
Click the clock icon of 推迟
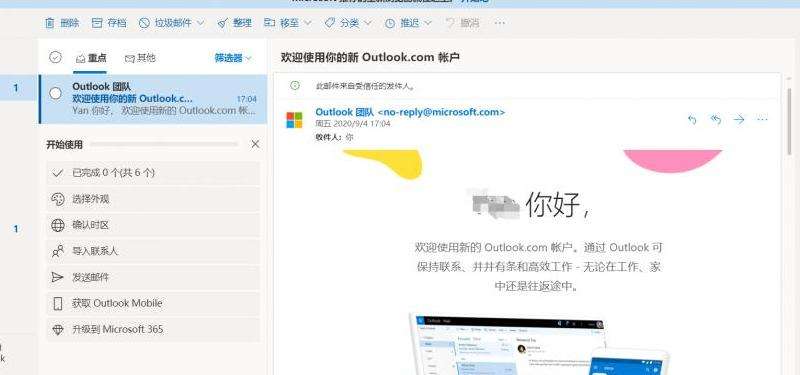[x=390, y=23]
